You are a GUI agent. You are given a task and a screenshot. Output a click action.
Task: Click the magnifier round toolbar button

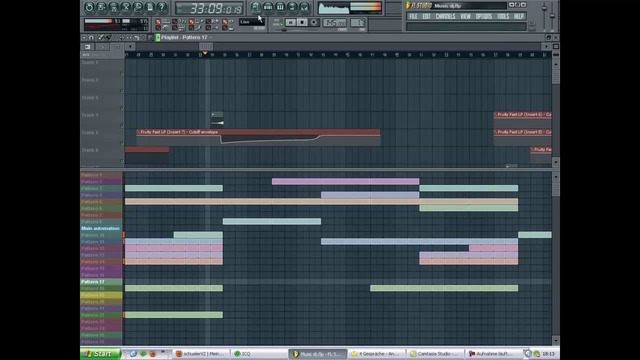coord(138,7)
